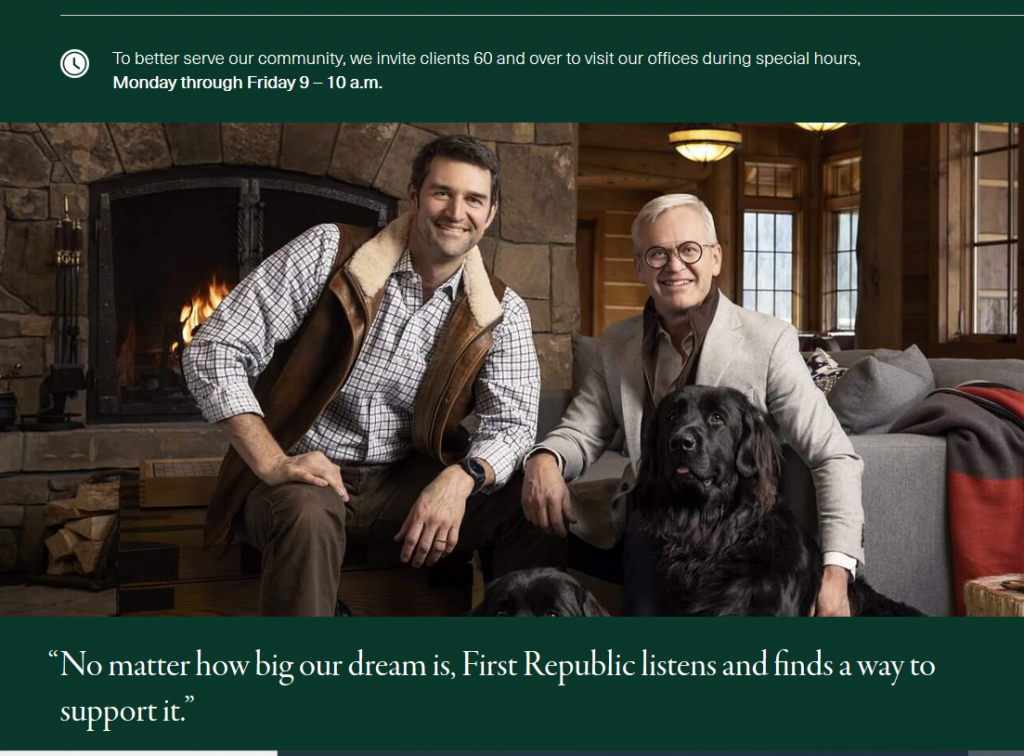The height and width of the screenshot is (756, 1024).
Task: Click the bold 'Monday through Friday 9 – 10 a.m.' text
Action: 248,83
